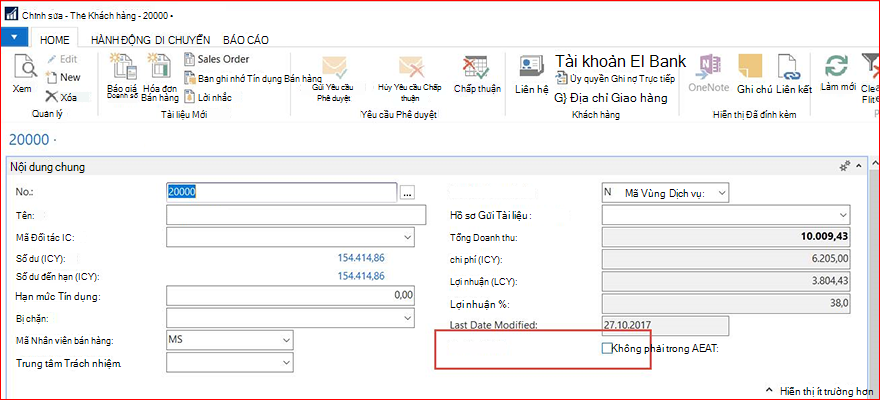The width and height of the screenshot is (880, 400).
Task: Open the blue application menu dropdown
Action: pyautogui.click(x=15, y=38)
